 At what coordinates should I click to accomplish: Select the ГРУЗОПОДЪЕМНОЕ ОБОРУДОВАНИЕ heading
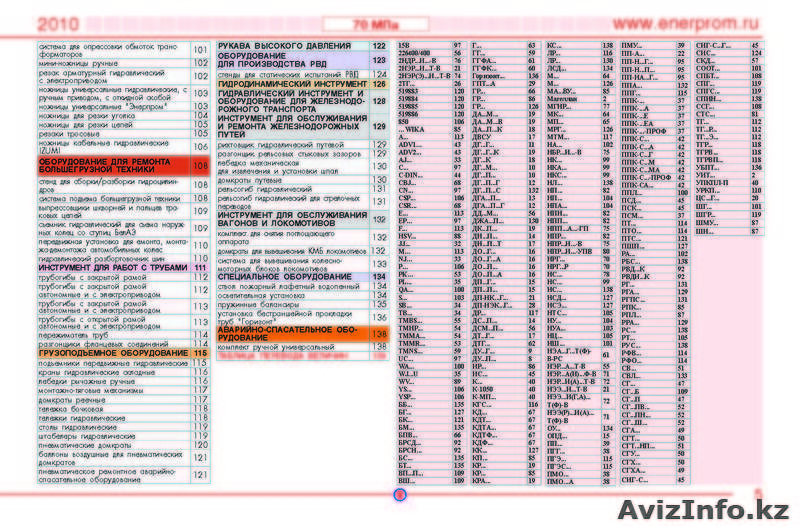tap(110, 353)
